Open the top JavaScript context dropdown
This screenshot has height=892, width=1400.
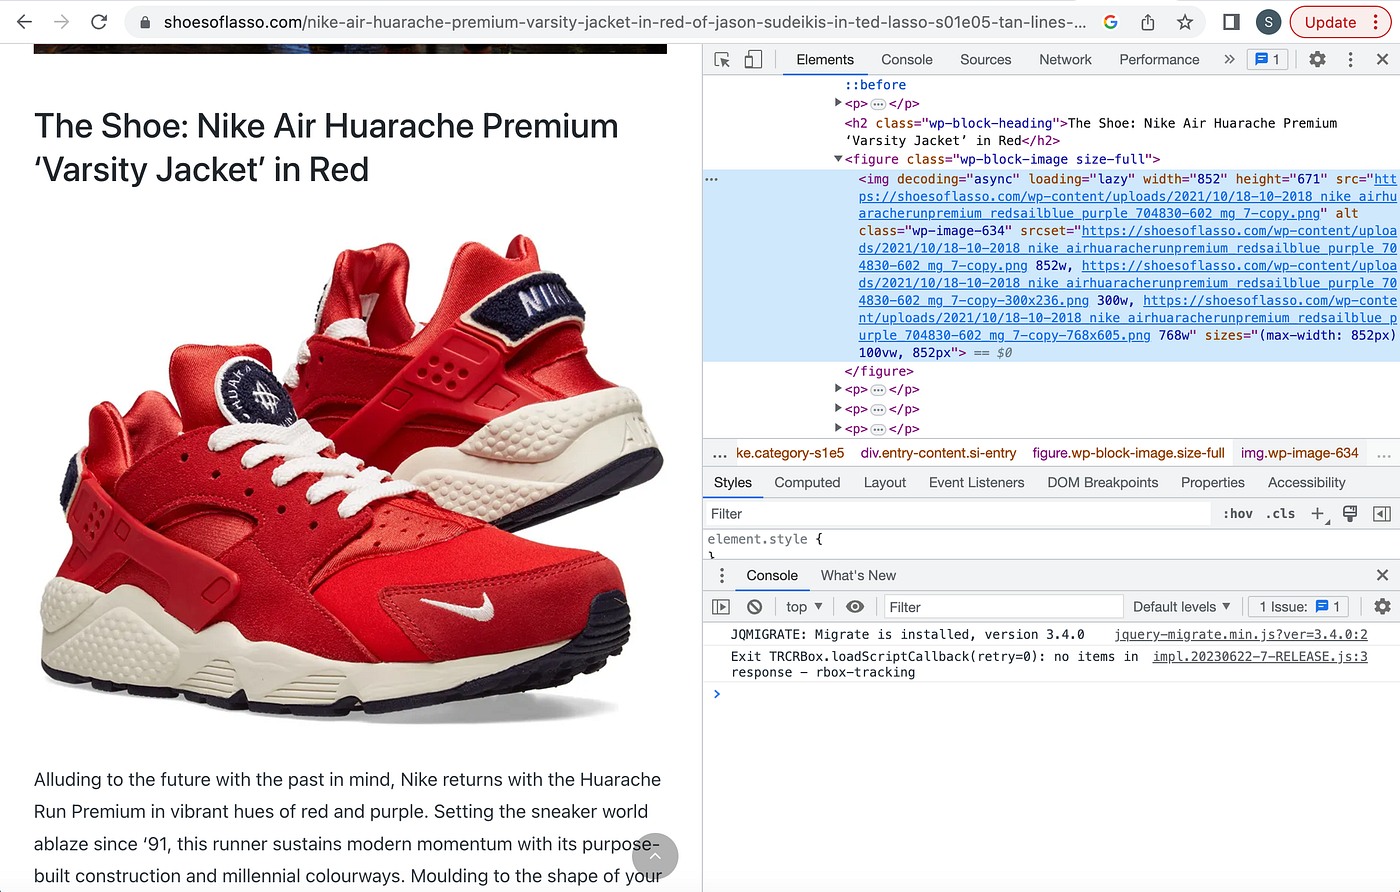pyautogui.click(x=804, y=607)
